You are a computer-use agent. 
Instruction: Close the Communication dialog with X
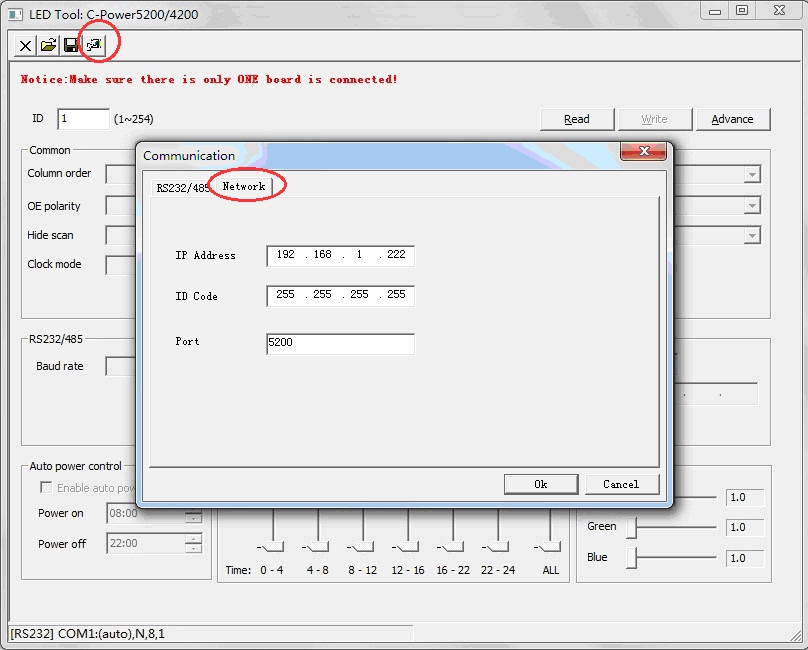(x=643, y=152)
